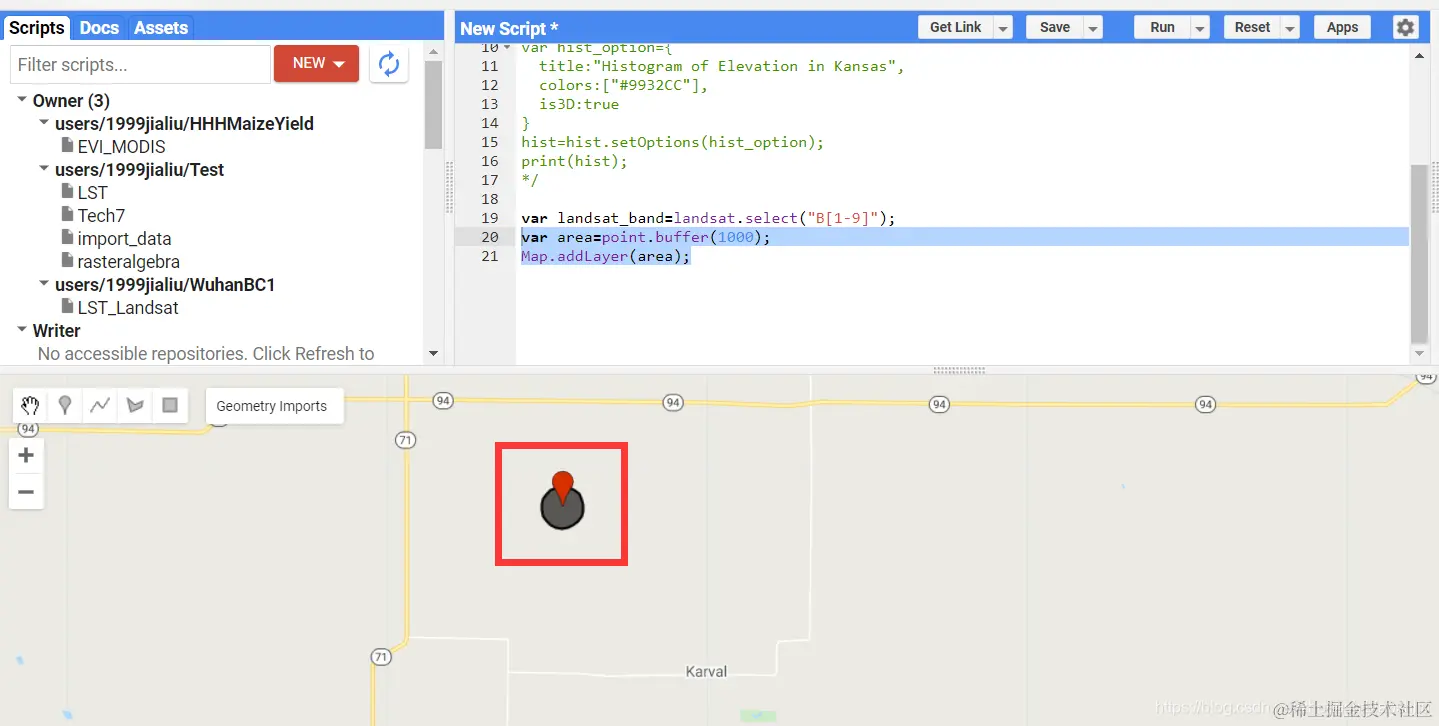Collapse users/1999jialiu/Test repository

pos(44,169)
